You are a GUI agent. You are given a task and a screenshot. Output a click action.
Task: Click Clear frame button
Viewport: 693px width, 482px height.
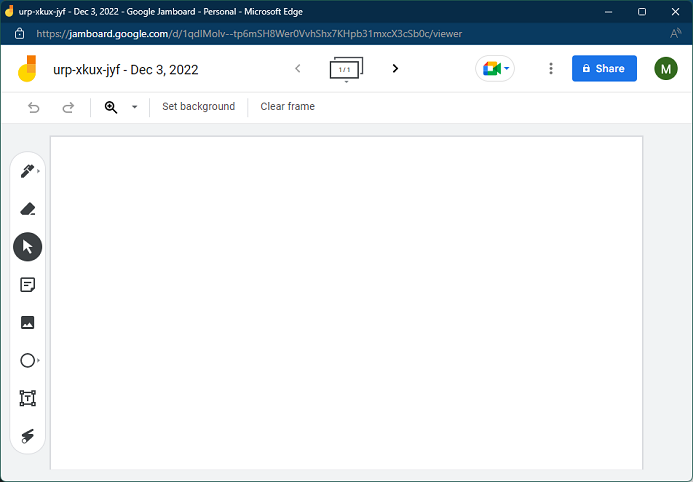pos(287,106)
